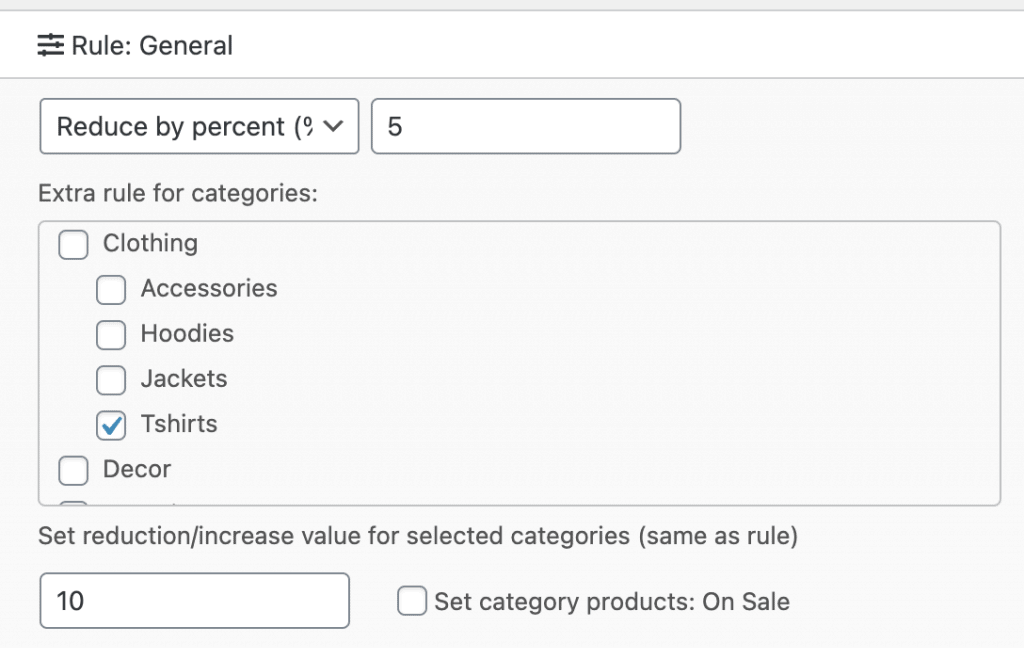The height and width of the screenshot is (659, 1024).
Task: Click the partially hidden checkbox below Decor
Action: [x=73, y=504]
